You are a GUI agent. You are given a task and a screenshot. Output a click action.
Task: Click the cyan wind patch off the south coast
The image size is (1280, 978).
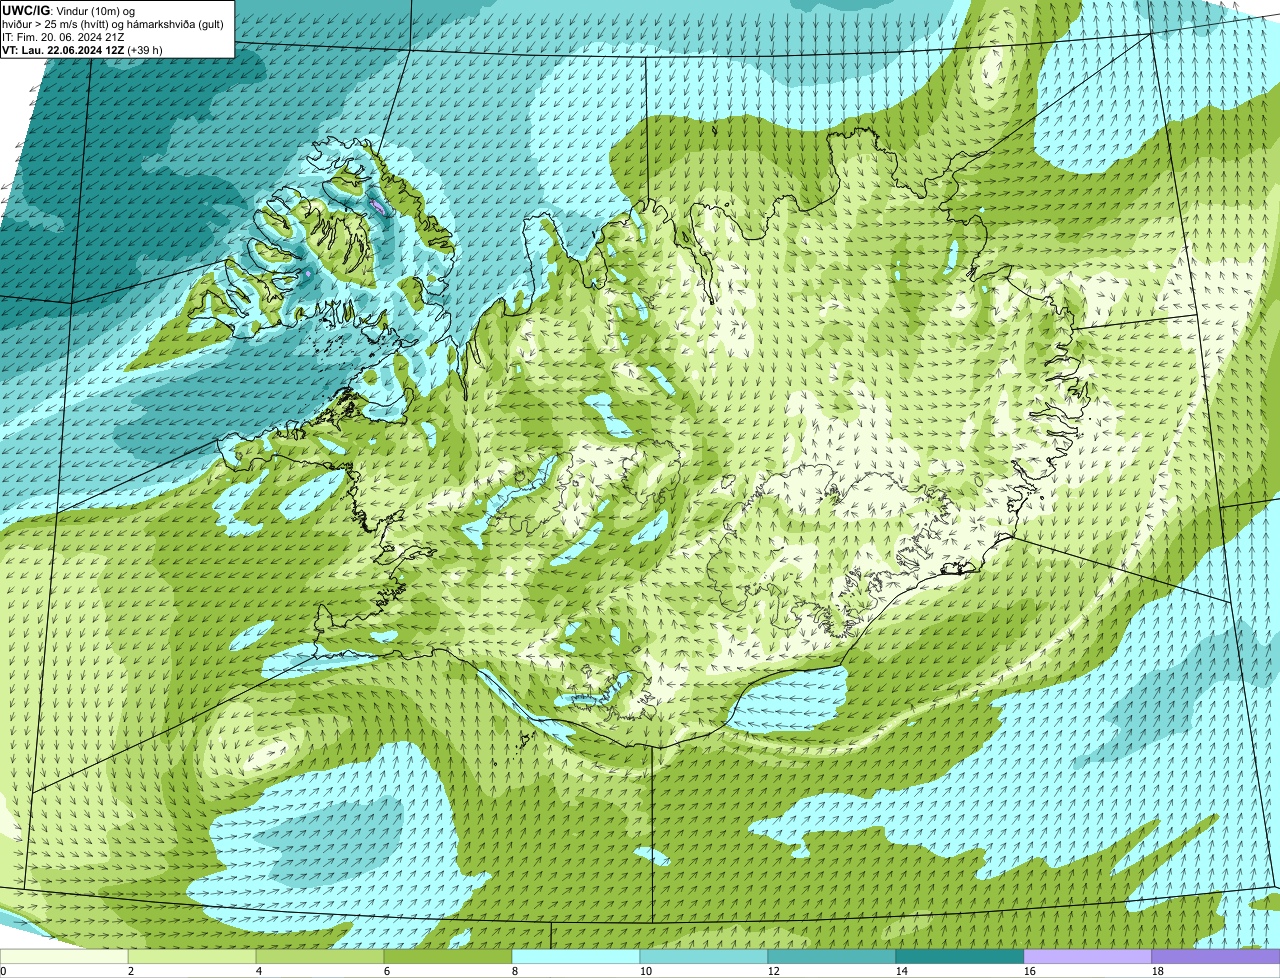[x=797, y=692]
